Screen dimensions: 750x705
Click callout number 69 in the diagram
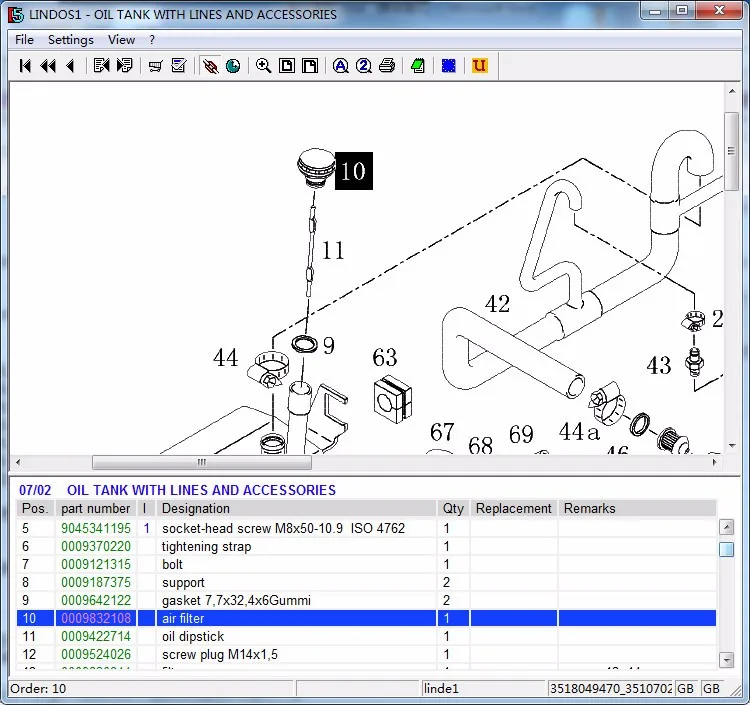521,434
